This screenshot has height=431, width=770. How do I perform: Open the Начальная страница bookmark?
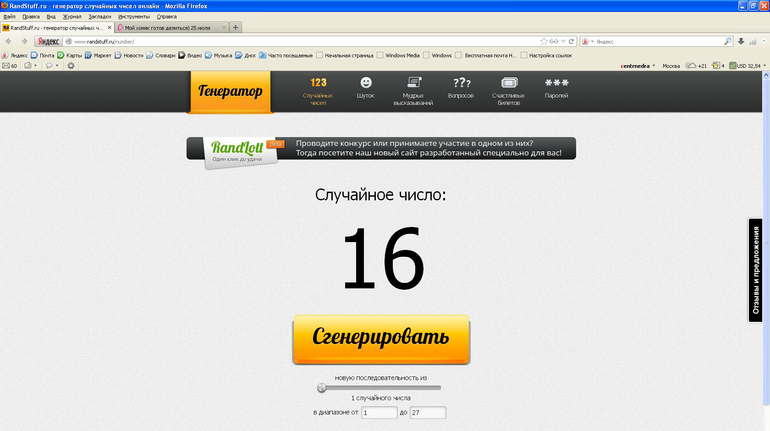click(345, 55)
